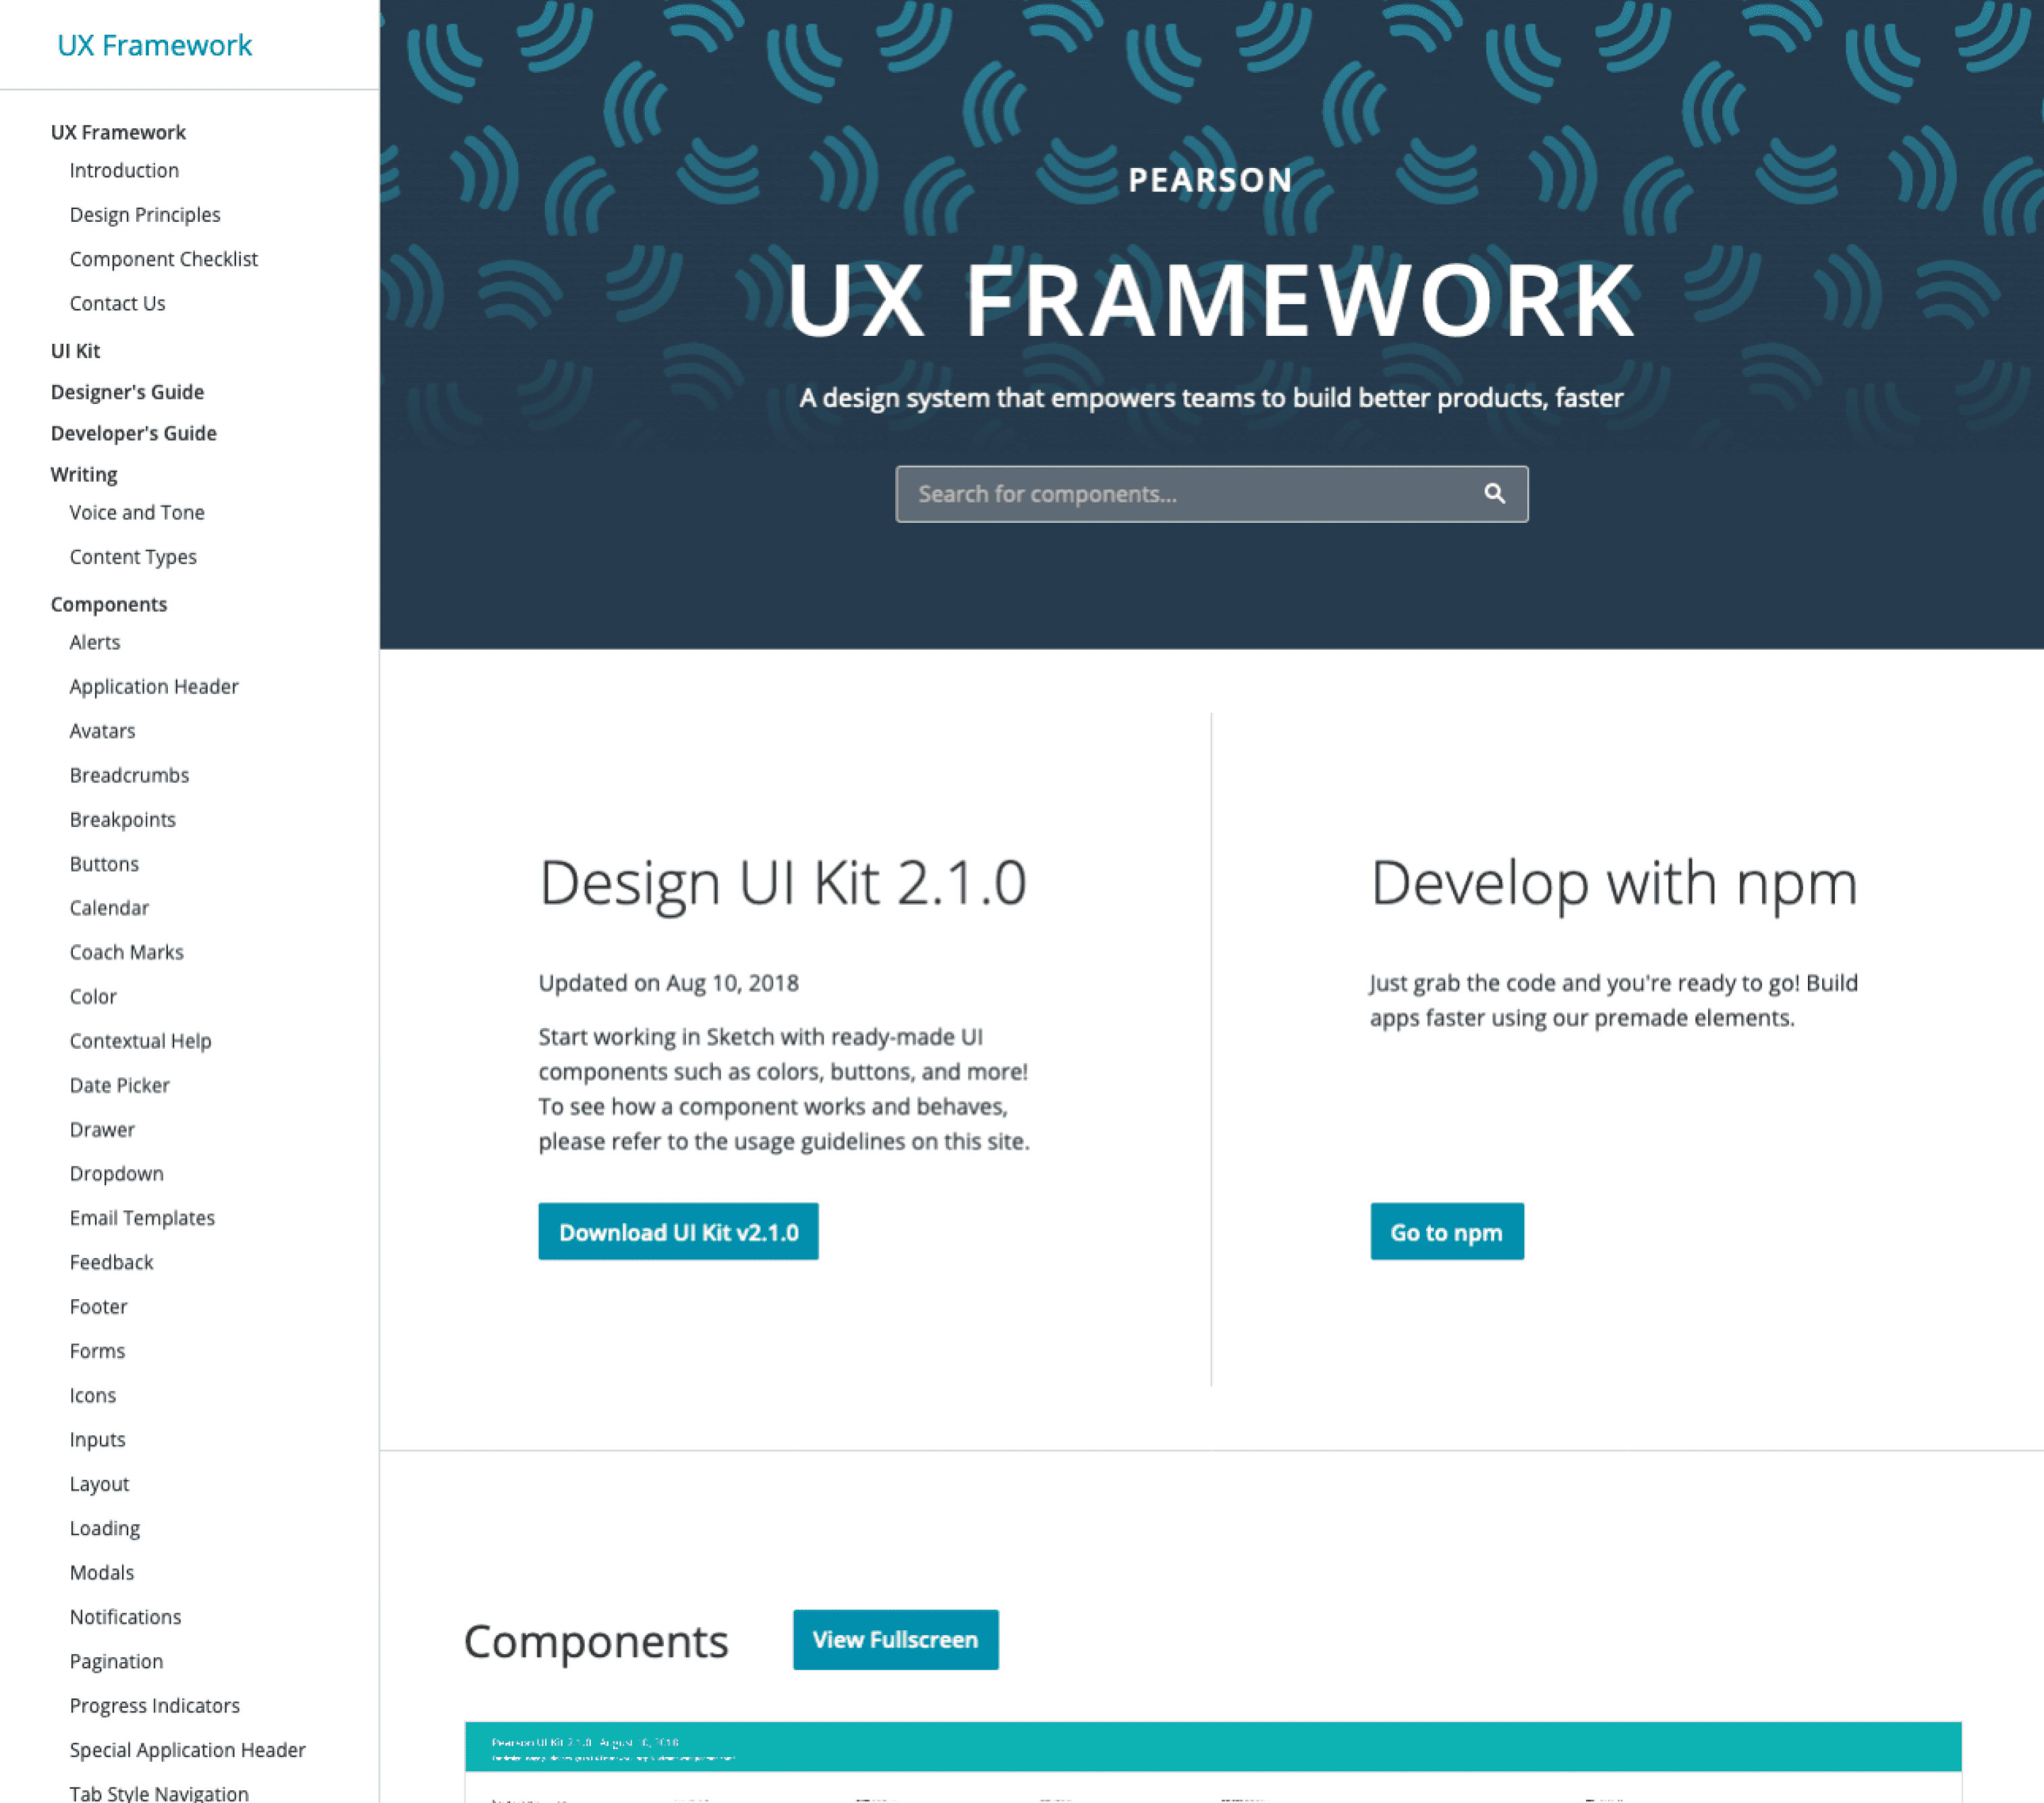
Task: Select the Writing section heading
Action: click(x=84, y=474)
